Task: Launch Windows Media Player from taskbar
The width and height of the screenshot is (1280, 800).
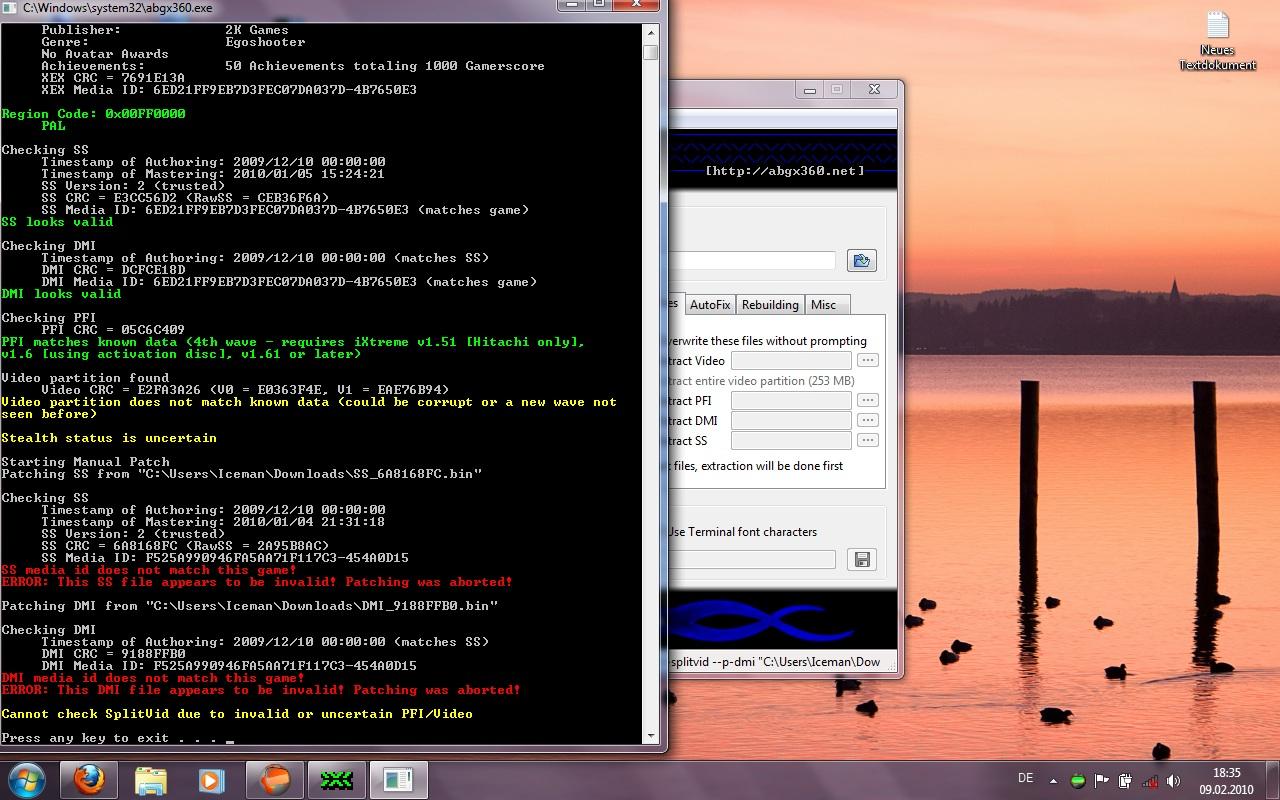Action: click(212, 779)
